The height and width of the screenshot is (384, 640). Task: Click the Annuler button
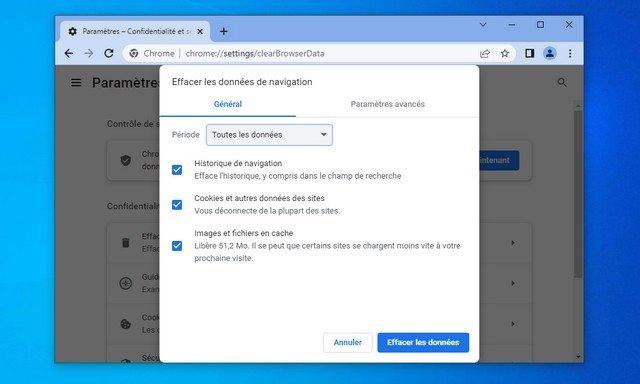(x=348, y=343)
